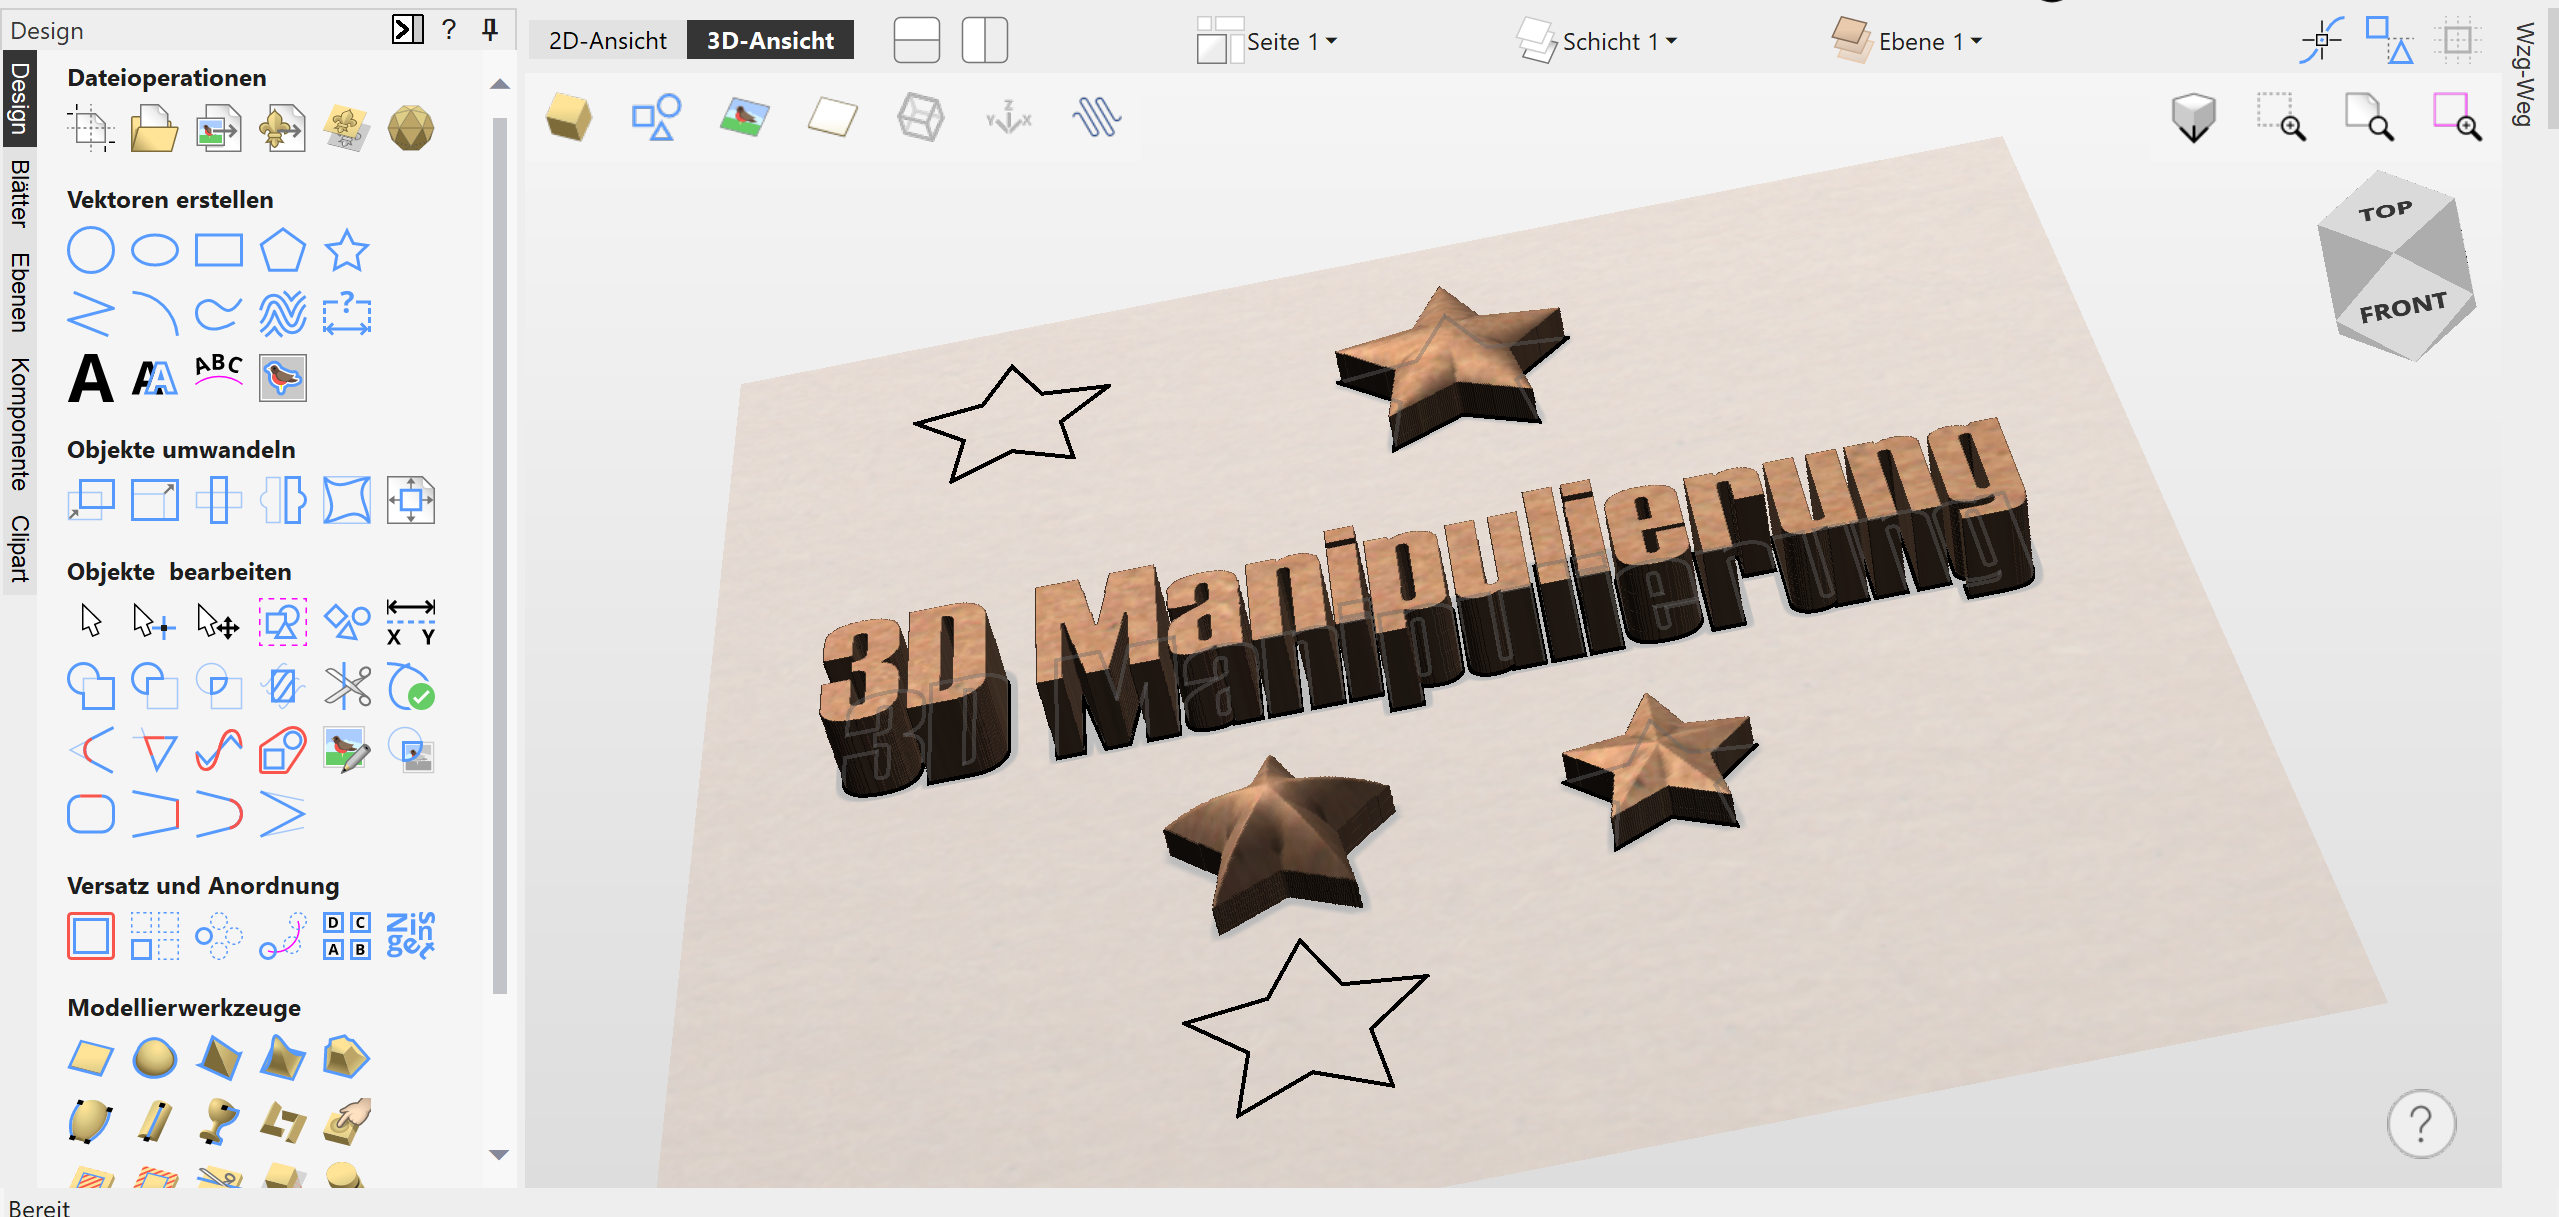Select the polyline drawing tool
The width and height of the screenshot is (2559, 1217).
91,314
